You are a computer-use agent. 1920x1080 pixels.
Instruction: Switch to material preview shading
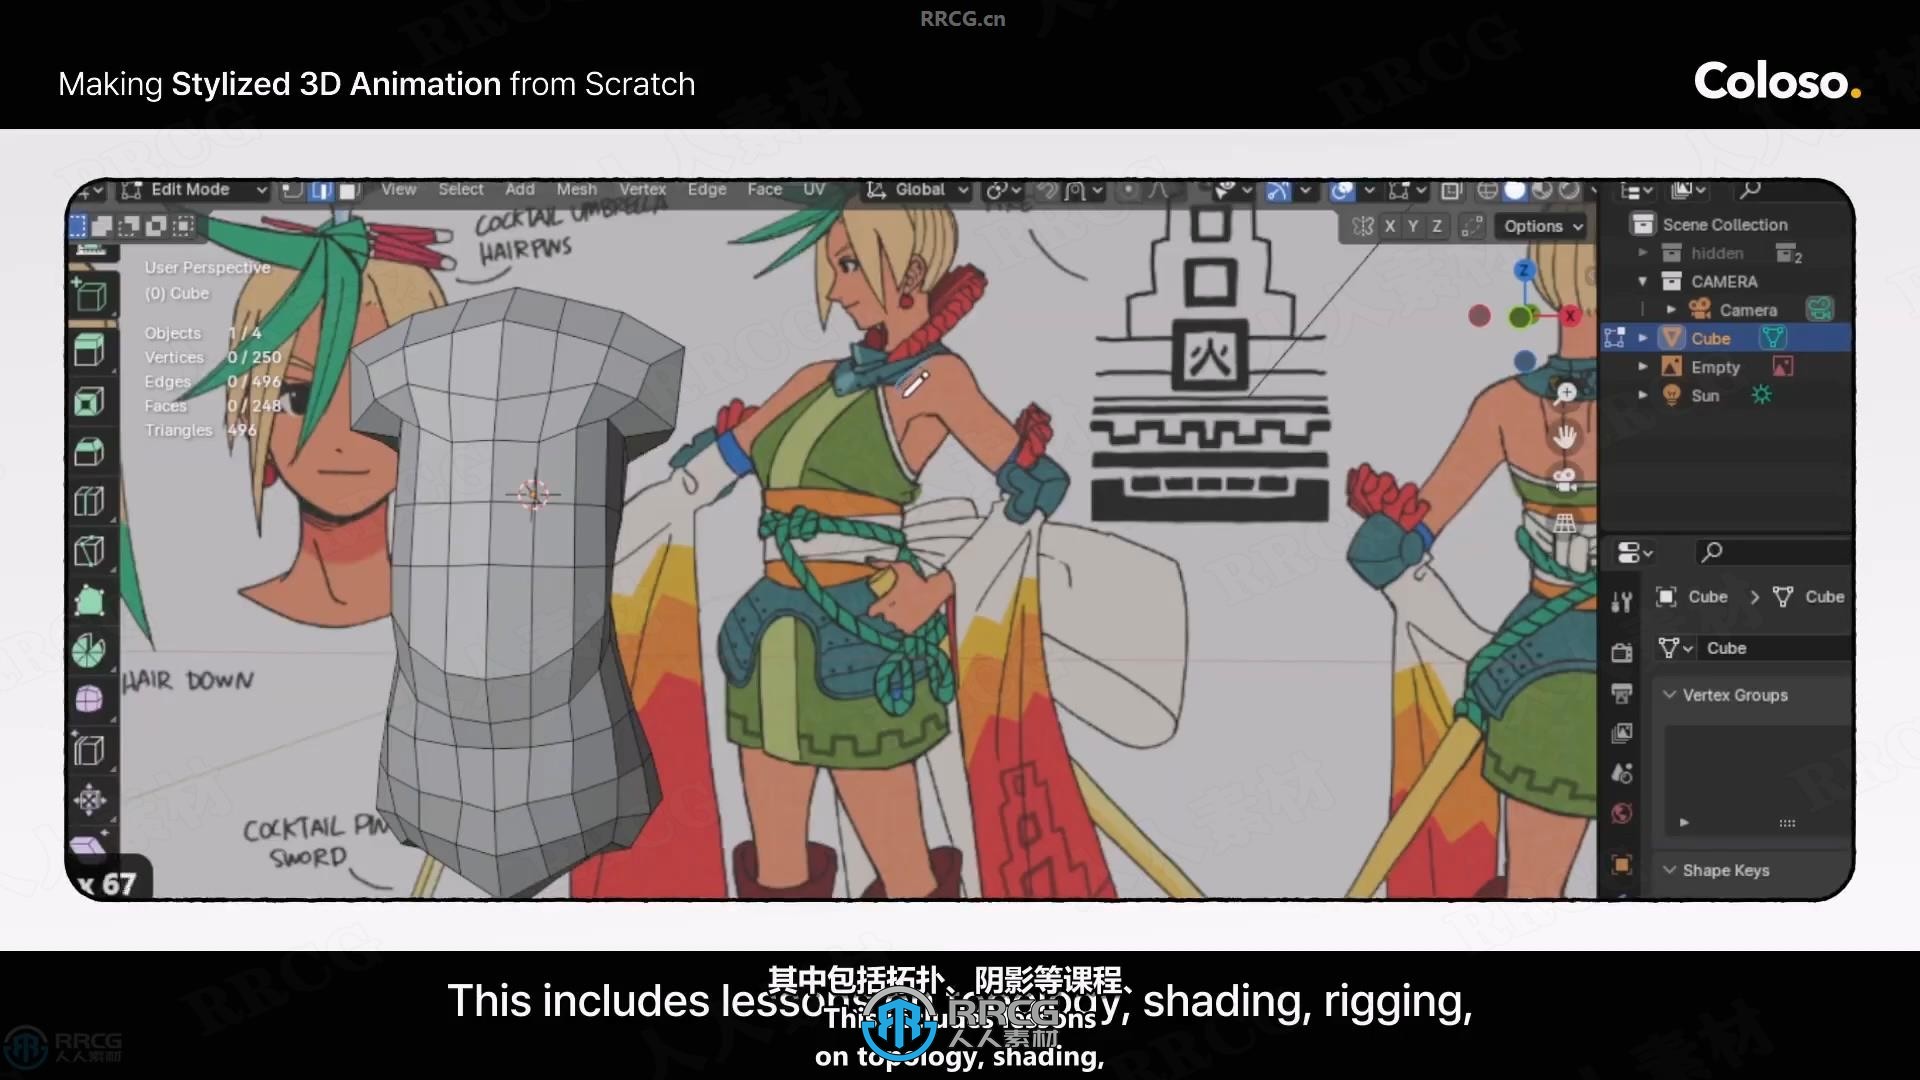[1542, 190]
